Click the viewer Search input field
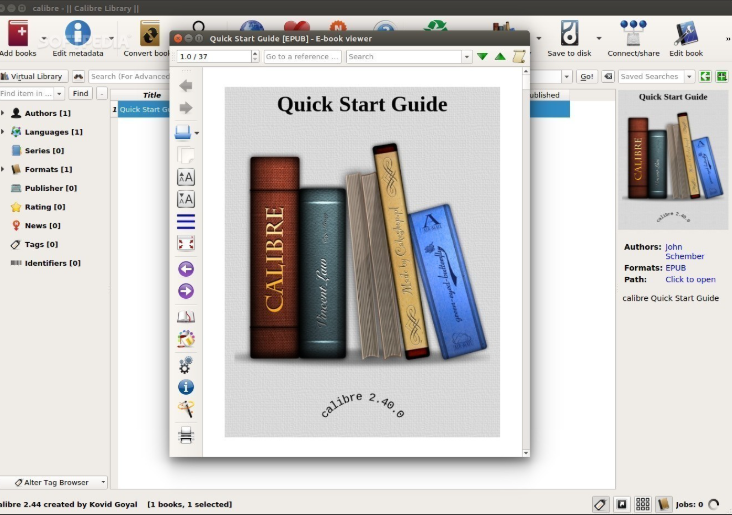 coord(404,56)
